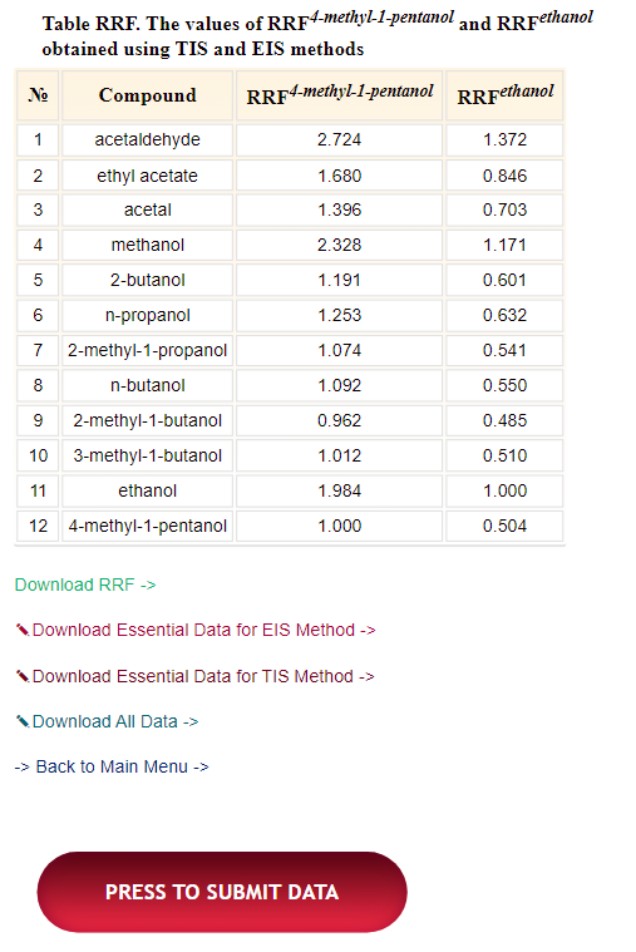The height and width of the screenshot is (952, 636).
Task: Click the methanol value 2.328 cell
Action: point(339,245)
